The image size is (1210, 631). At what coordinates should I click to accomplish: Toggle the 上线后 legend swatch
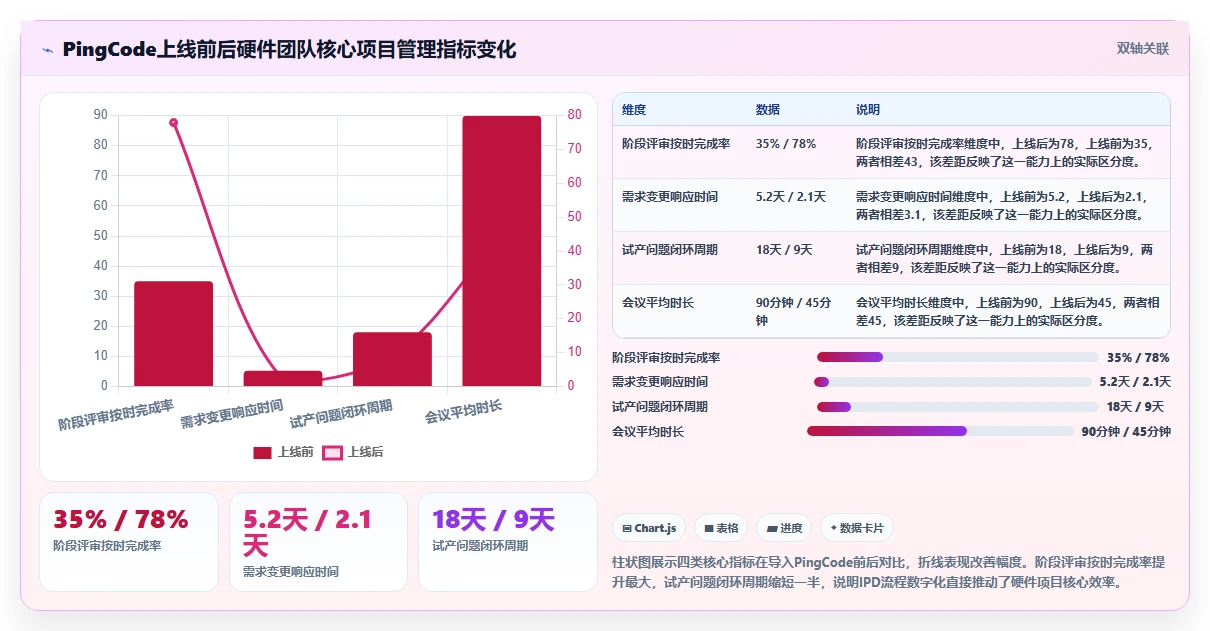tap(332, 452)
